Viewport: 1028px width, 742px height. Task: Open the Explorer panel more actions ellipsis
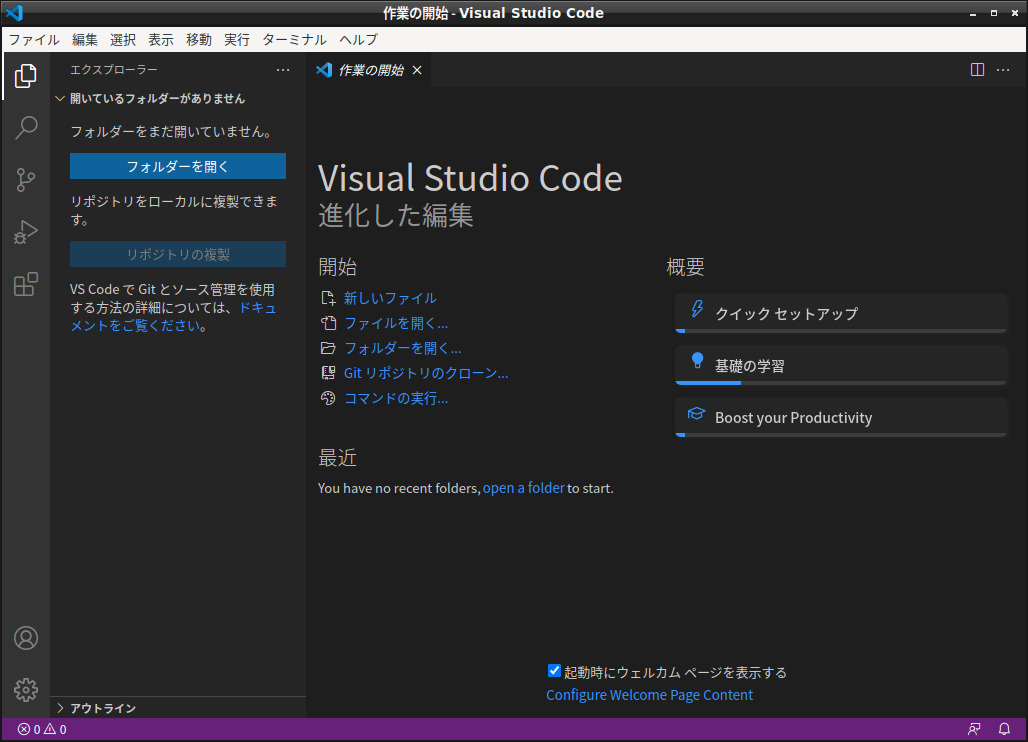click(x=283, y=69)
